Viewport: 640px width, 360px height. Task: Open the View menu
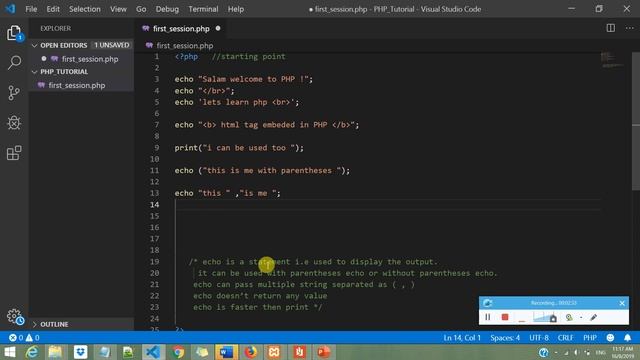tap(118, 9)
